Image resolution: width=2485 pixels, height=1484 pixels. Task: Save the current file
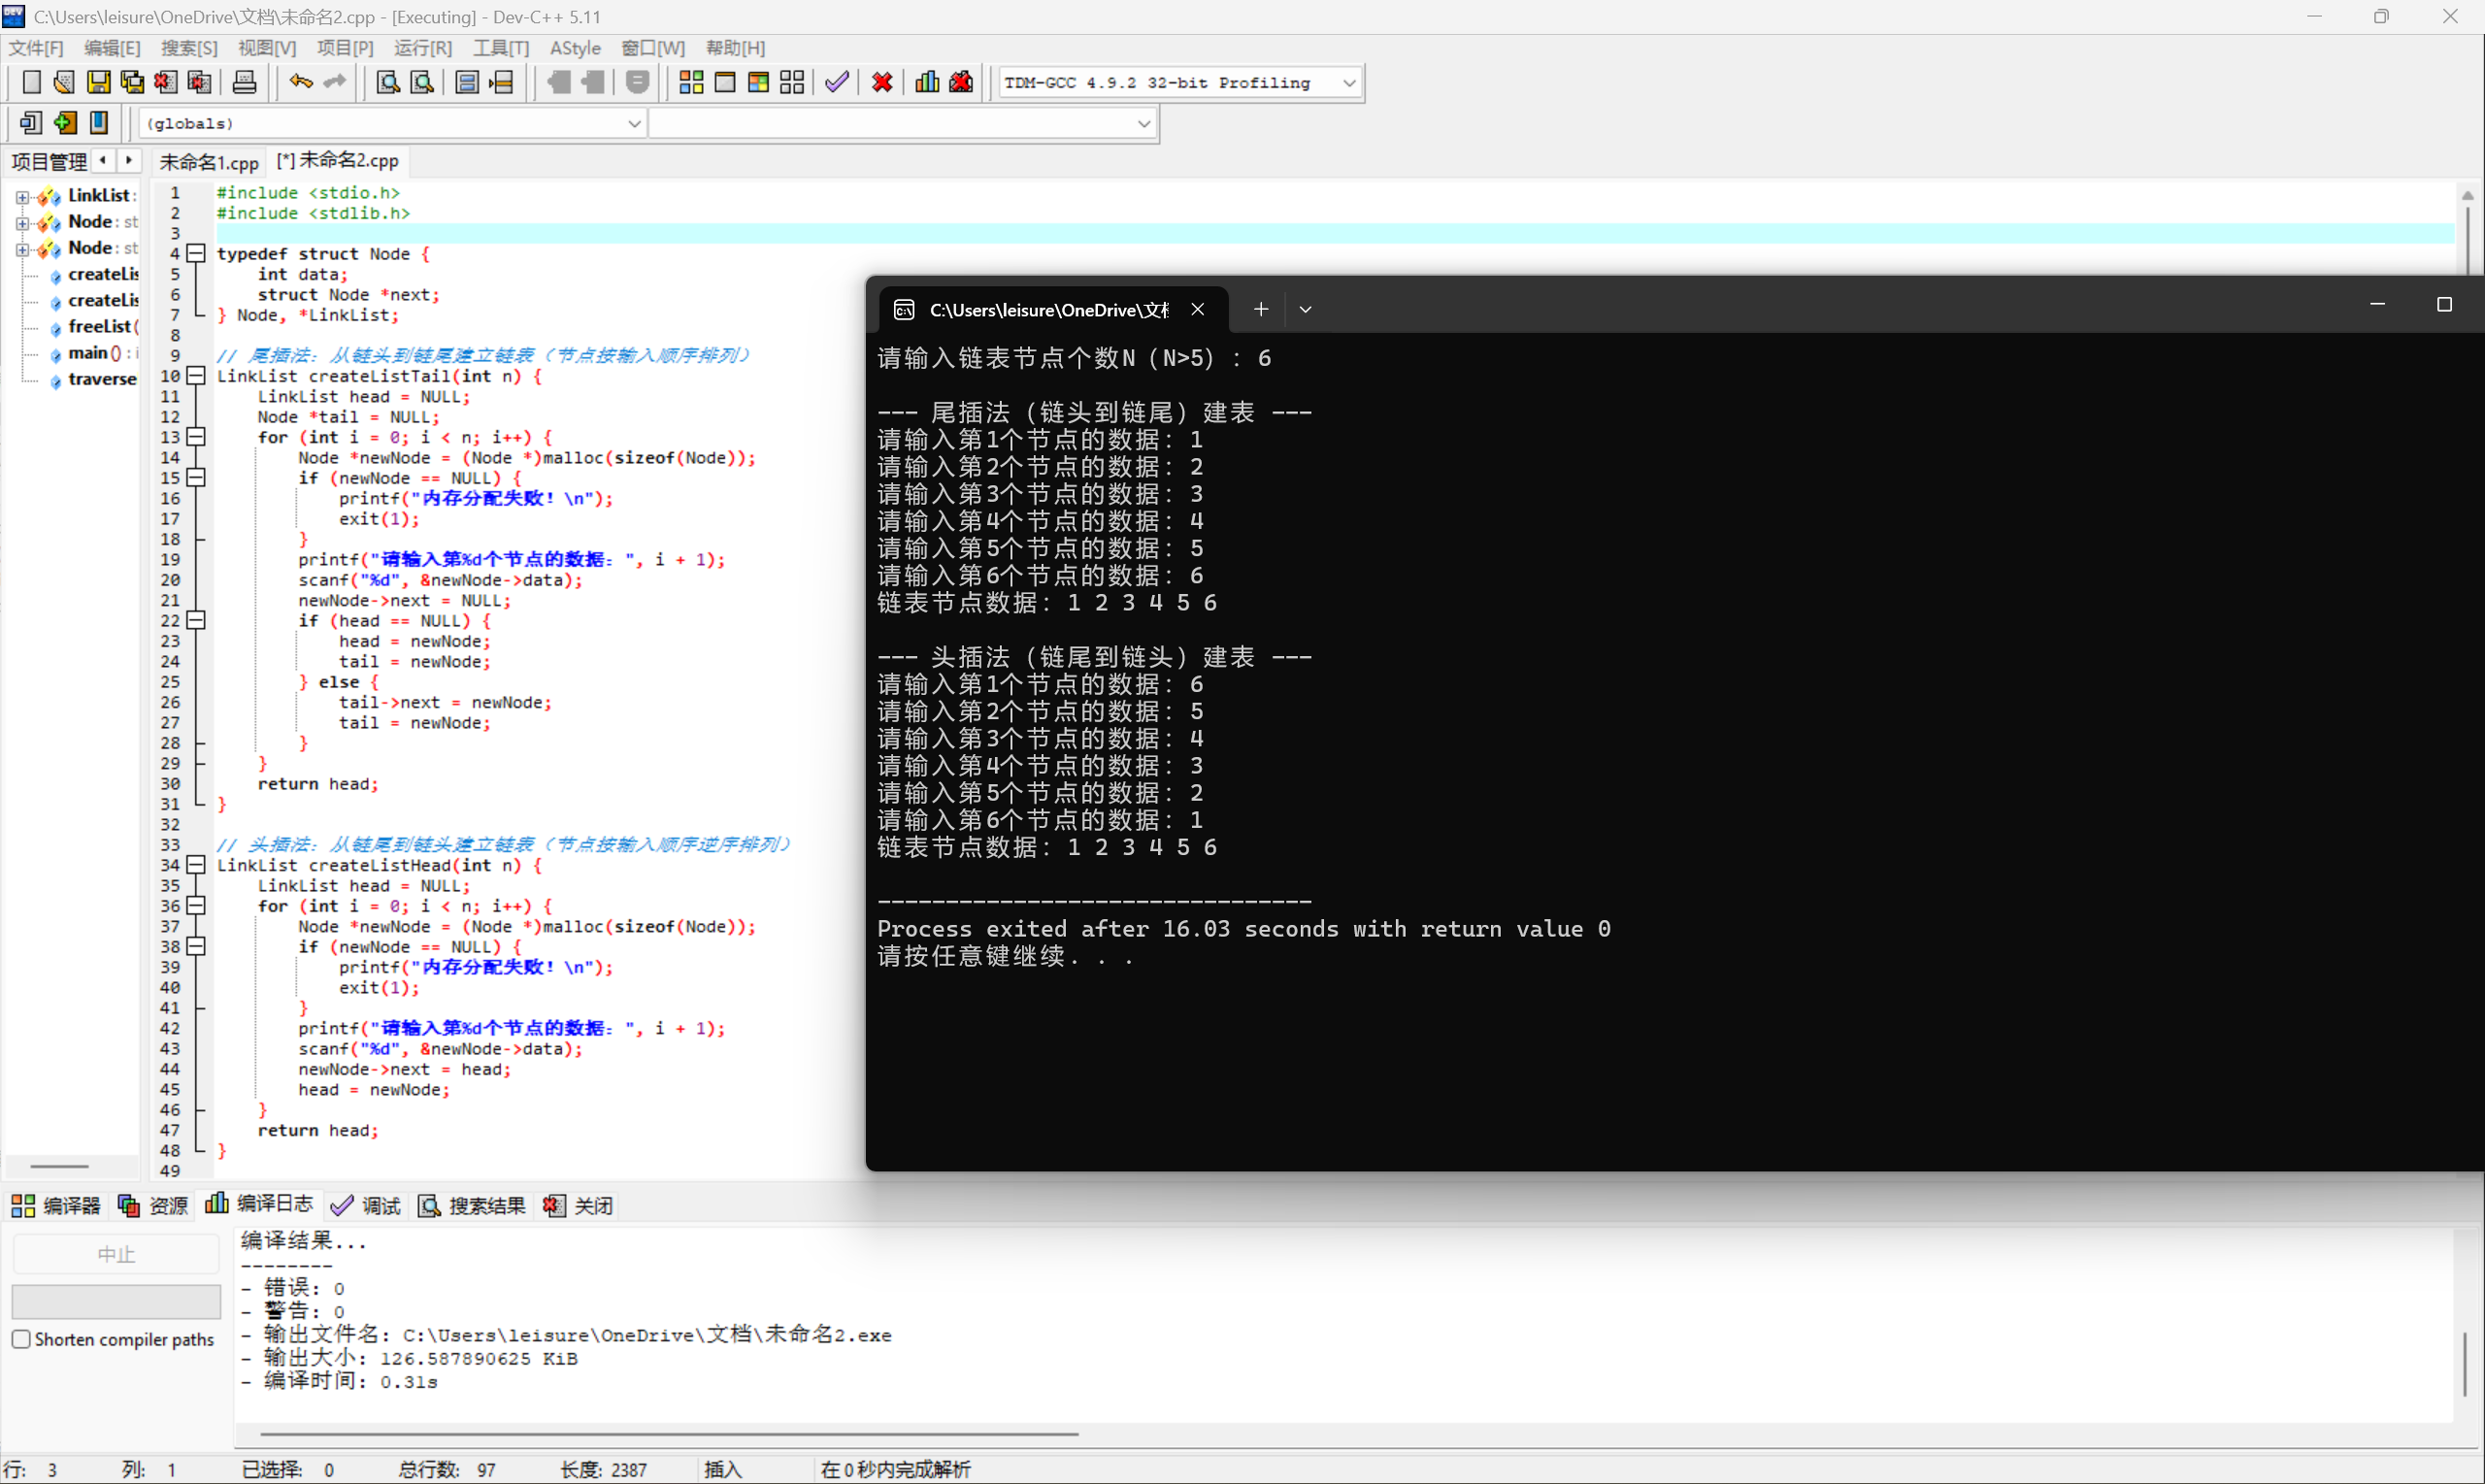pyautogui.click(x=98, y=82)
